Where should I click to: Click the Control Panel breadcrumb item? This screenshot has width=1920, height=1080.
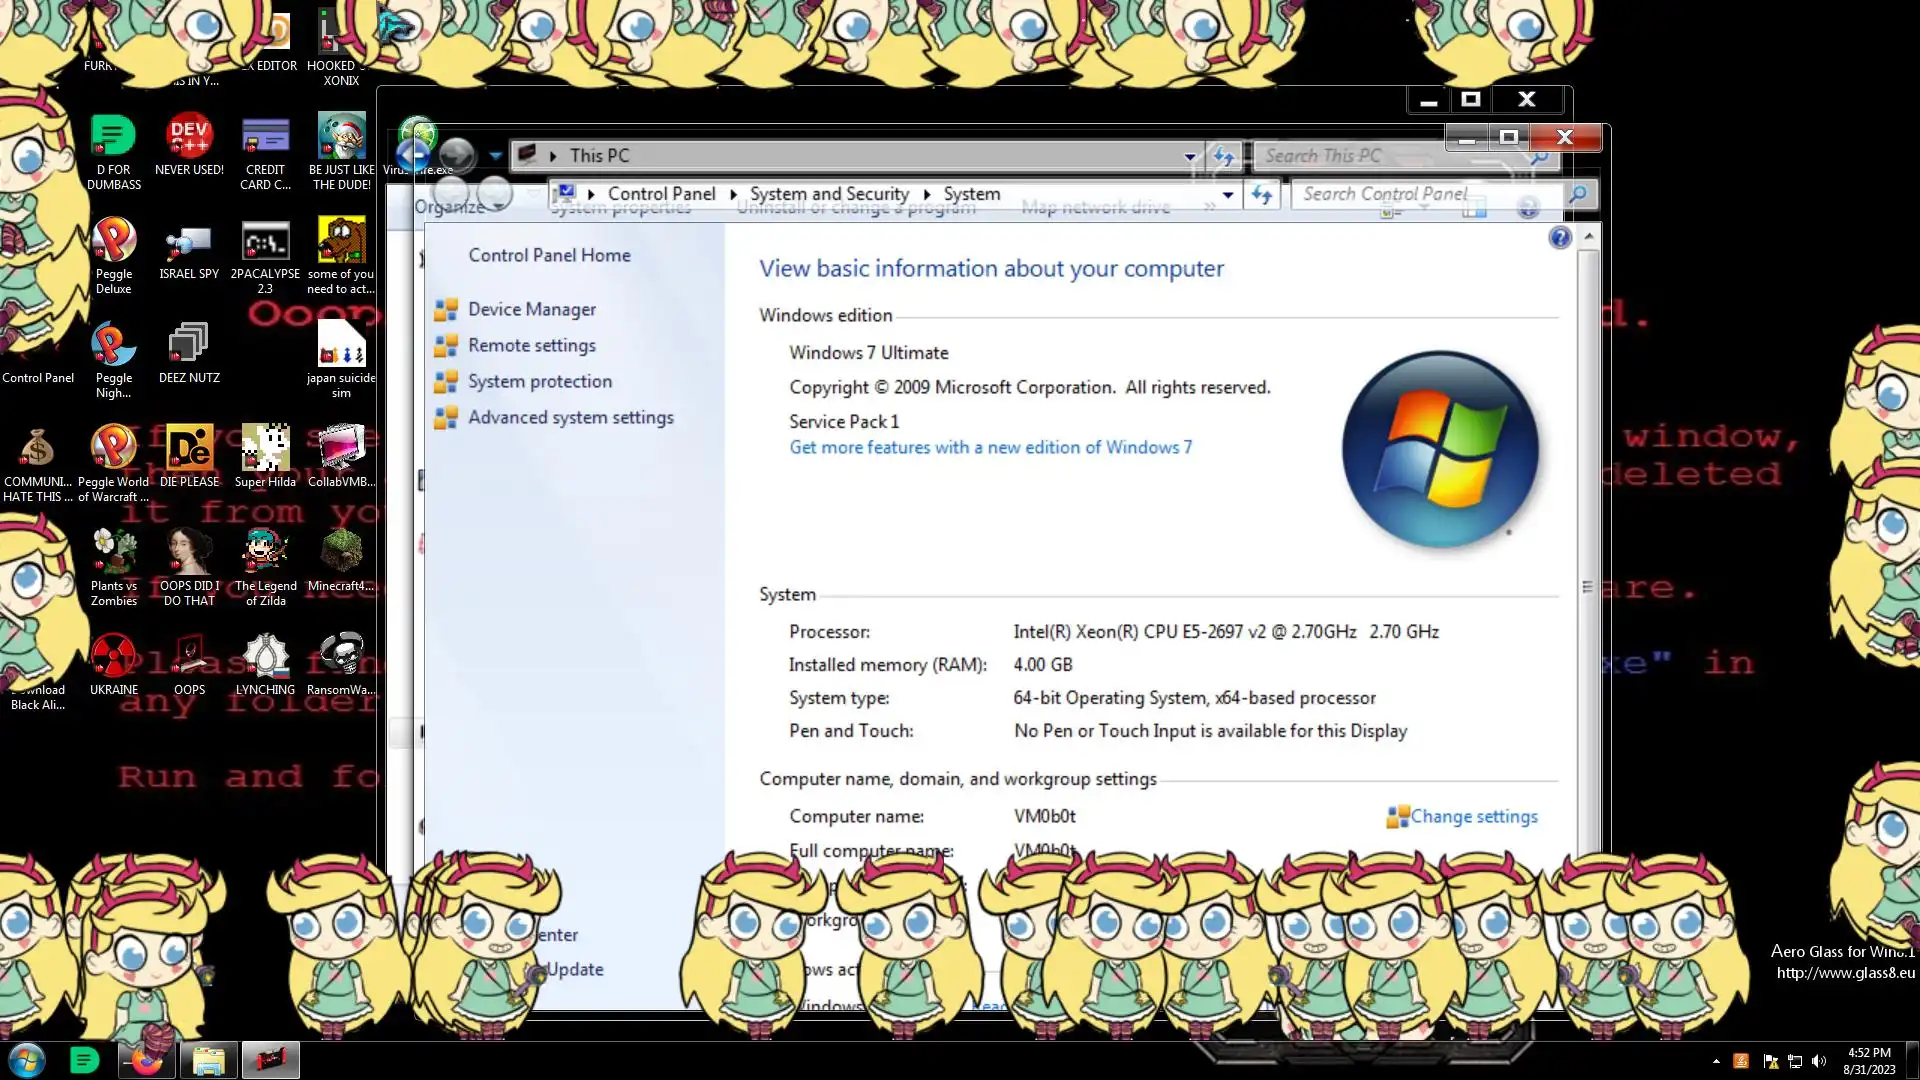(661, 194)
